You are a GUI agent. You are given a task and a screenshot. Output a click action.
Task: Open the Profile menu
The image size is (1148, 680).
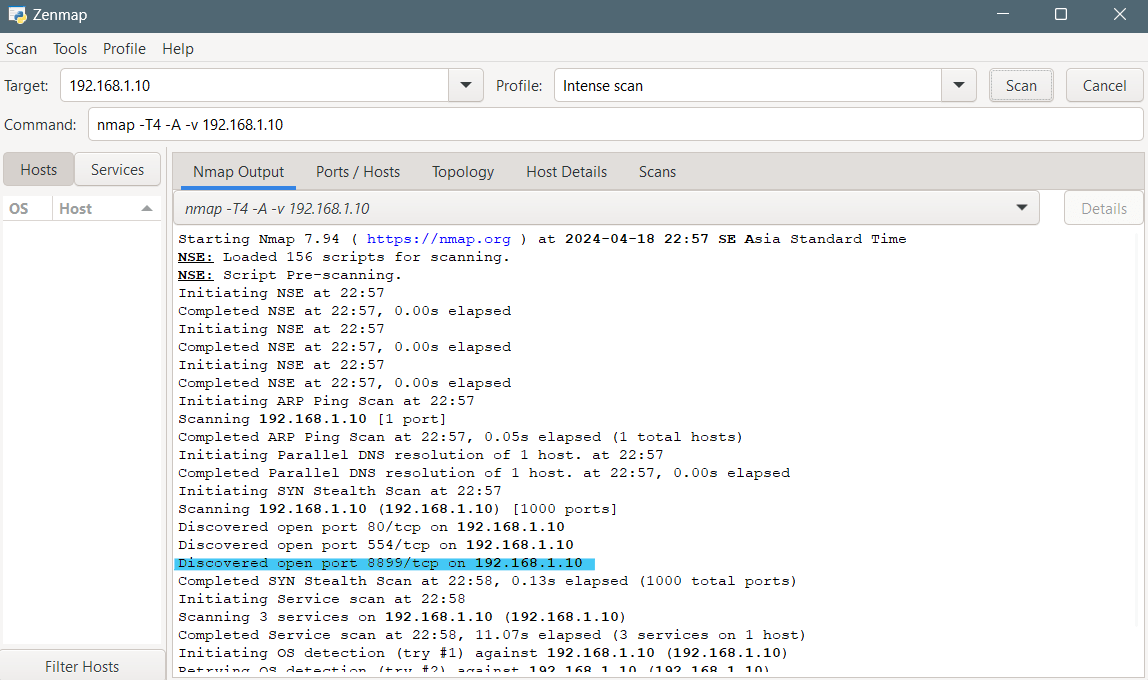coord(124,49)
